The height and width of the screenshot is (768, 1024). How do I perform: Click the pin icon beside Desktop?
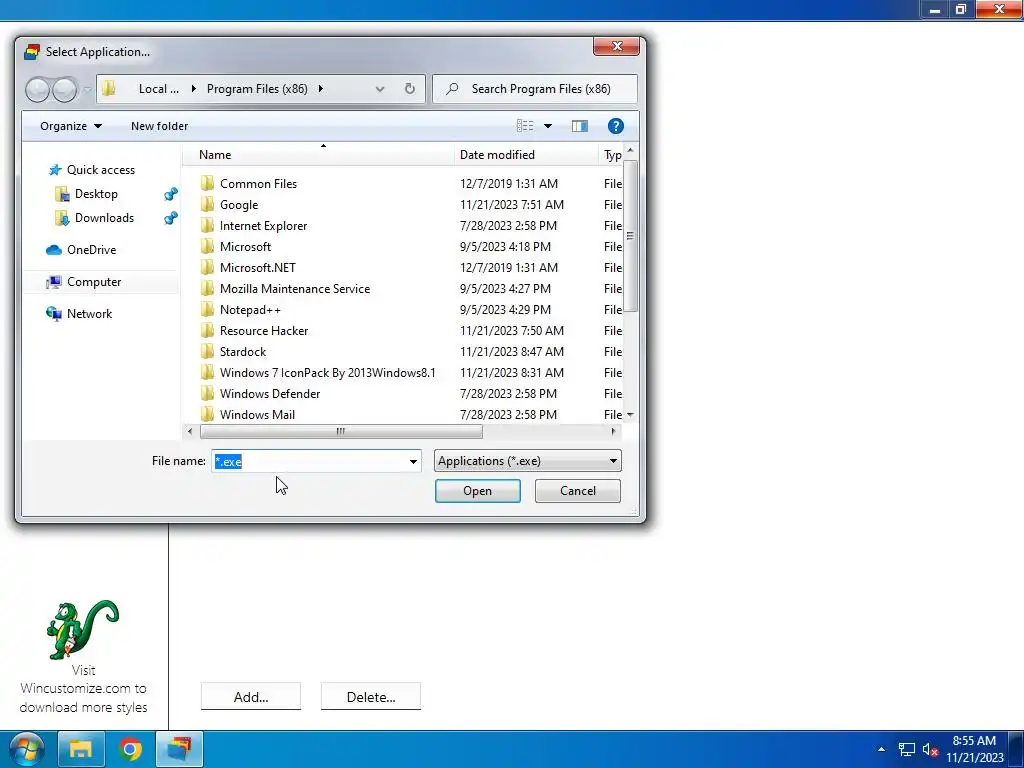click(x=170, y=194)
